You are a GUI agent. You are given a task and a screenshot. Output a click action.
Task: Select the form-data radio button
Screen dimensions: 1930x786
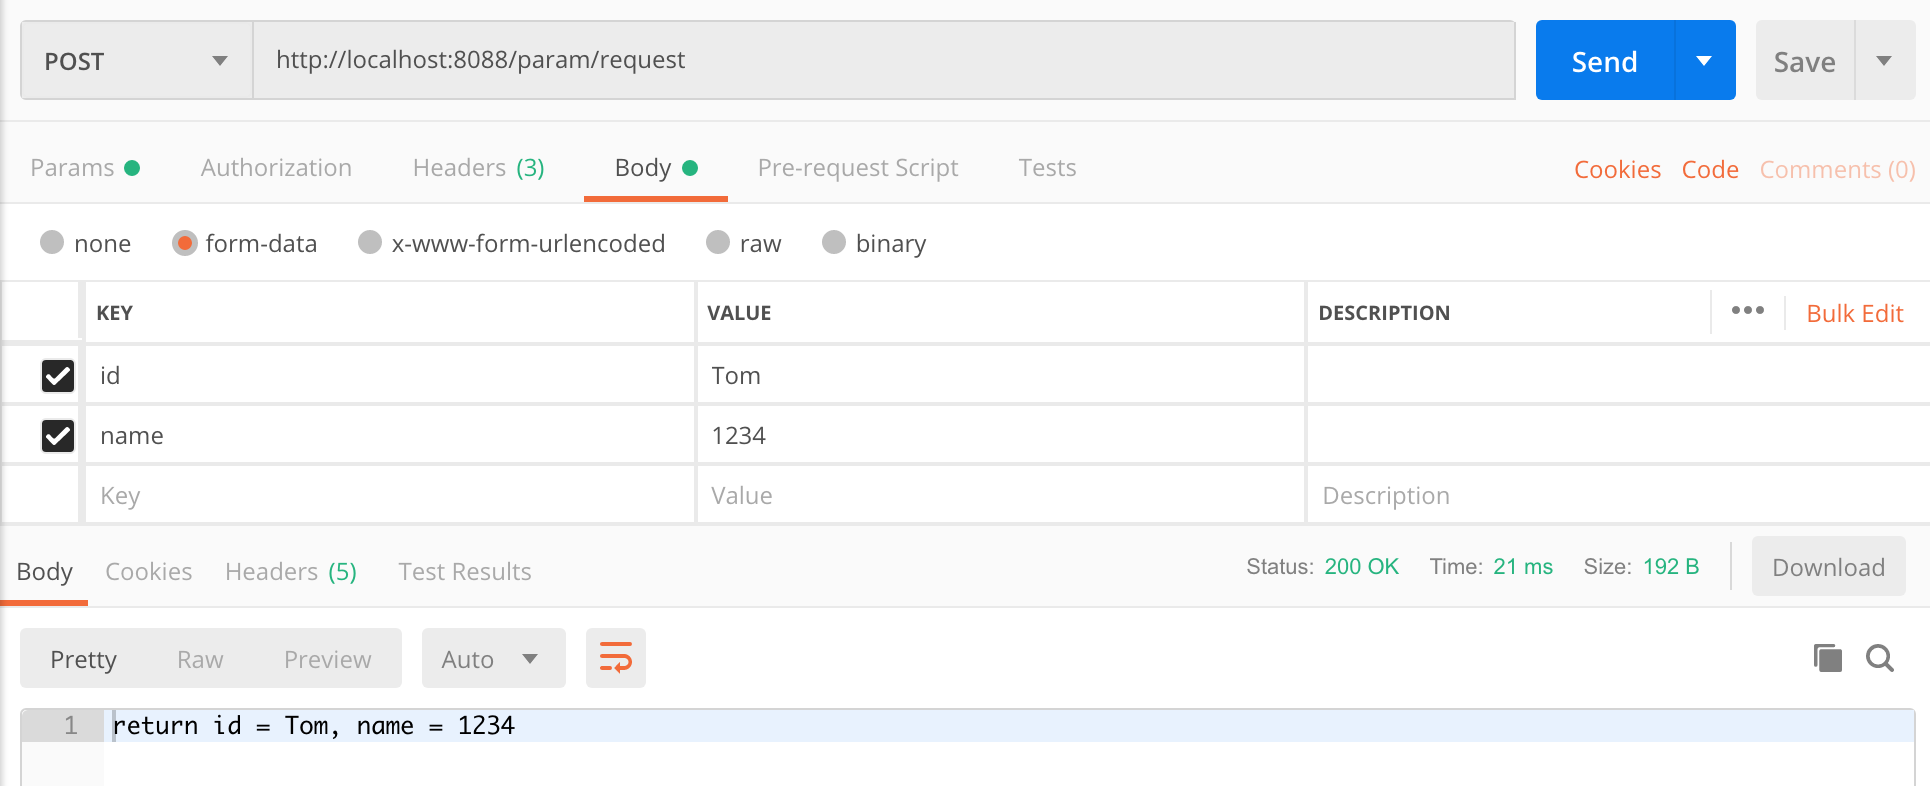(184, 242)
